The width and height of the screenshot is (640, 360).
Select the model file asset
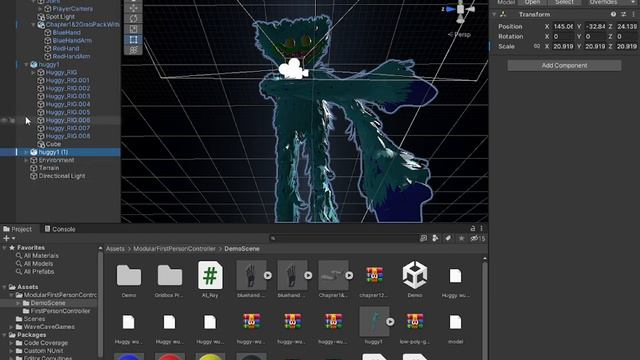[456, 322]
